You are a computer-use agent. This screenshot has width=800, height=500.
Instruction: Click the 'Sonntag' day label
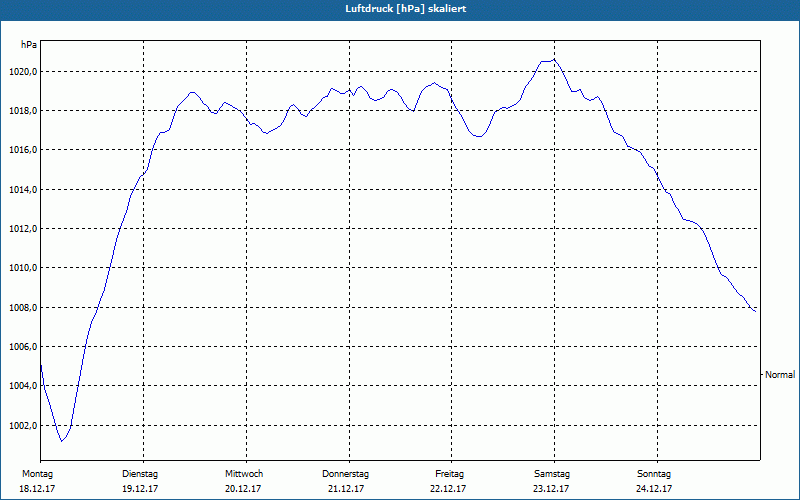tap(654, 474)
